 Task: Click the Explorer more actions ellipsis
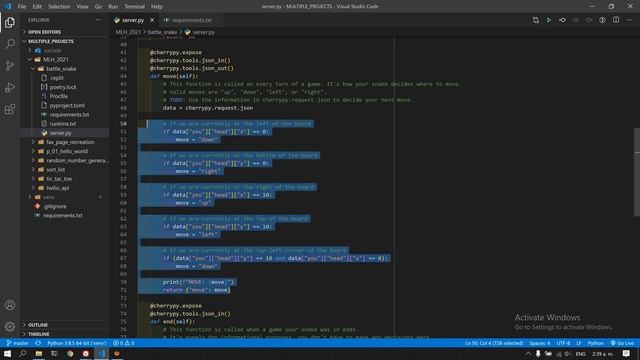pos(98,20)
